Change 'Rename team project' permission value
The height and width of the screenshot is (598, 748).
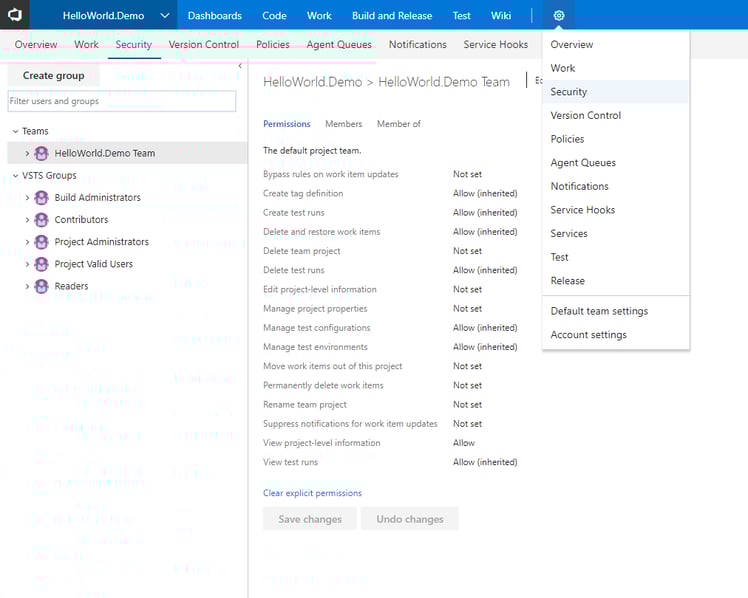(468, 404)
